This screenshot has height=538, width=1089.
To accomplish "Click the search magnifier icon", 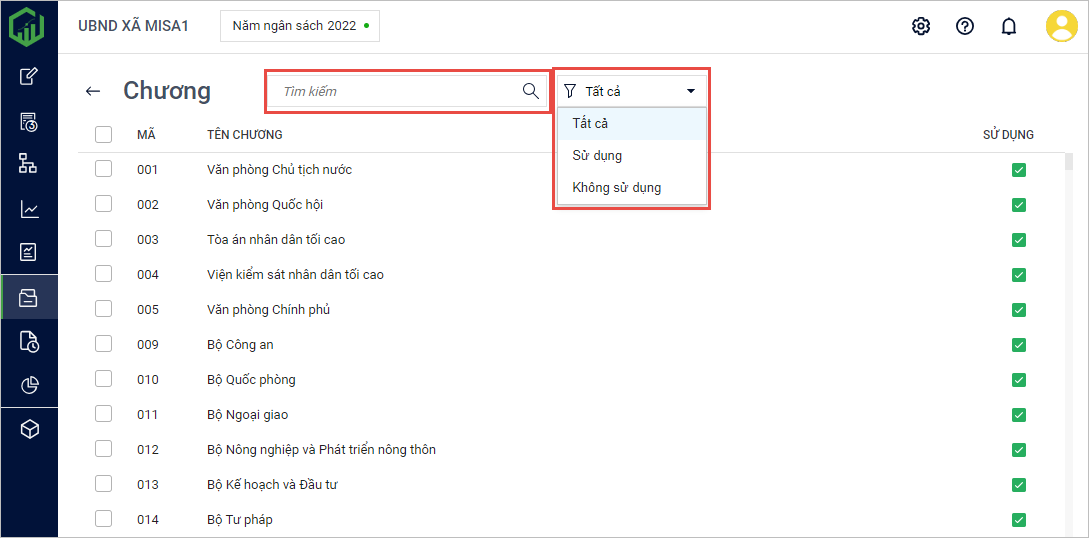I will point(531,91).
